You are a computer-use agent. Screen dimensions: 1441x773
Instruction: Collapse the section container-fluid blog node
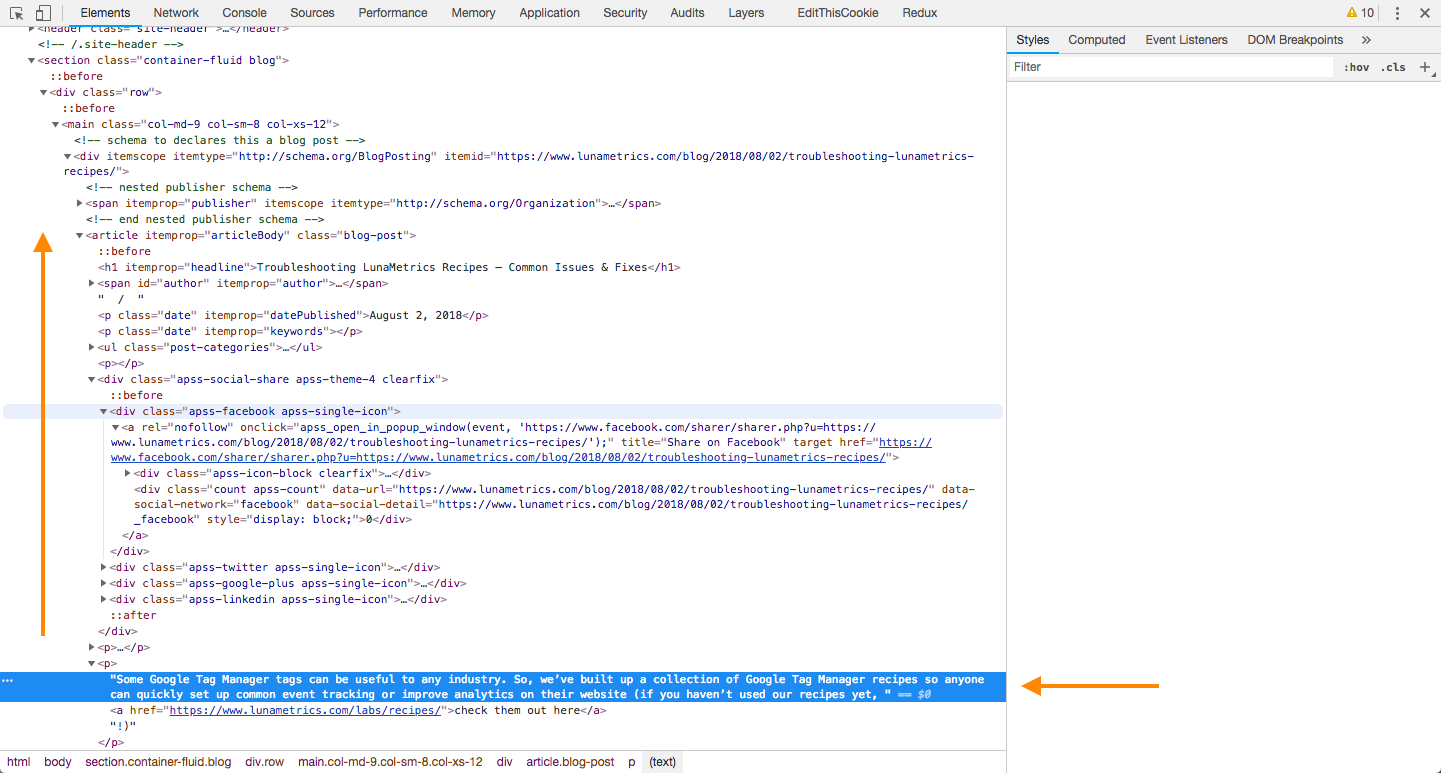pyautogui.click(x=31, y=60)
